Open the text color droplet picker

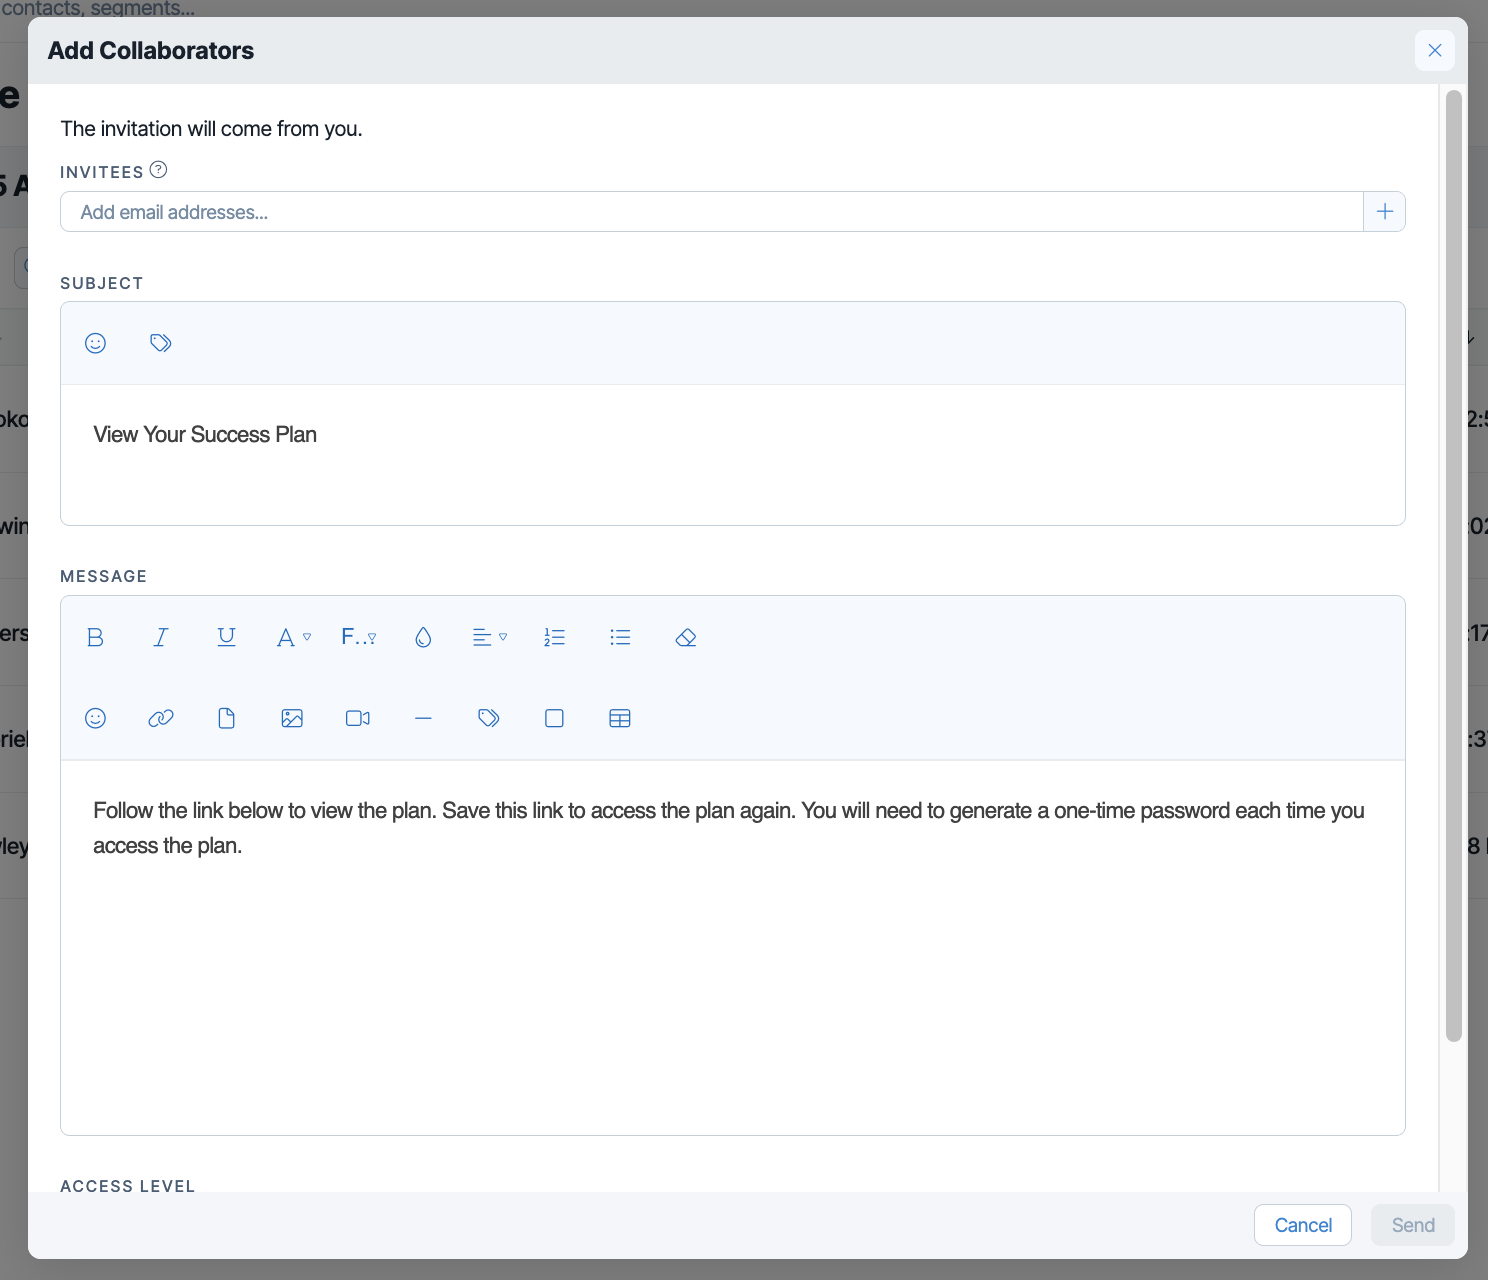[x=423, y=637]
